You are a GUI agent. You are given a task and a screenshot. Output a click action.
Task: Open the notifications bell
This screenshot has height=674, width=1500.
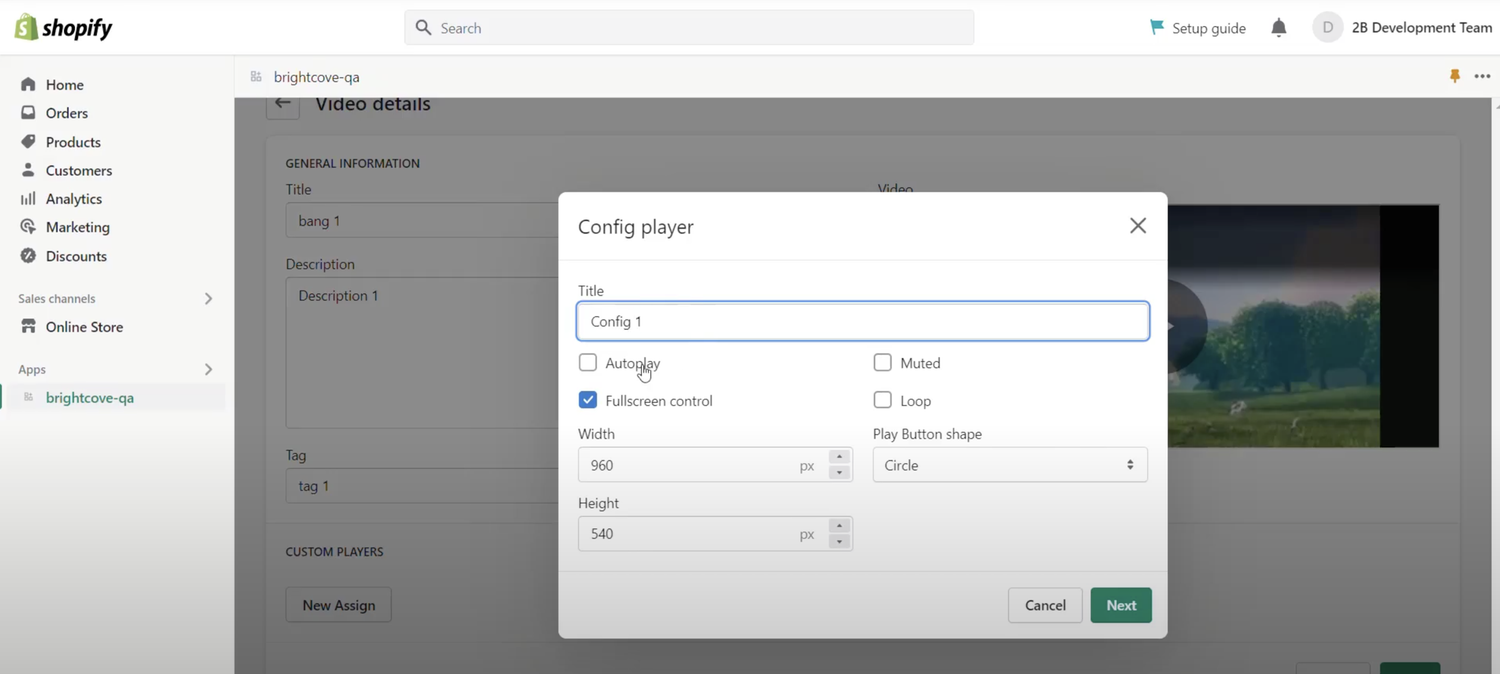click(1278, 28)
